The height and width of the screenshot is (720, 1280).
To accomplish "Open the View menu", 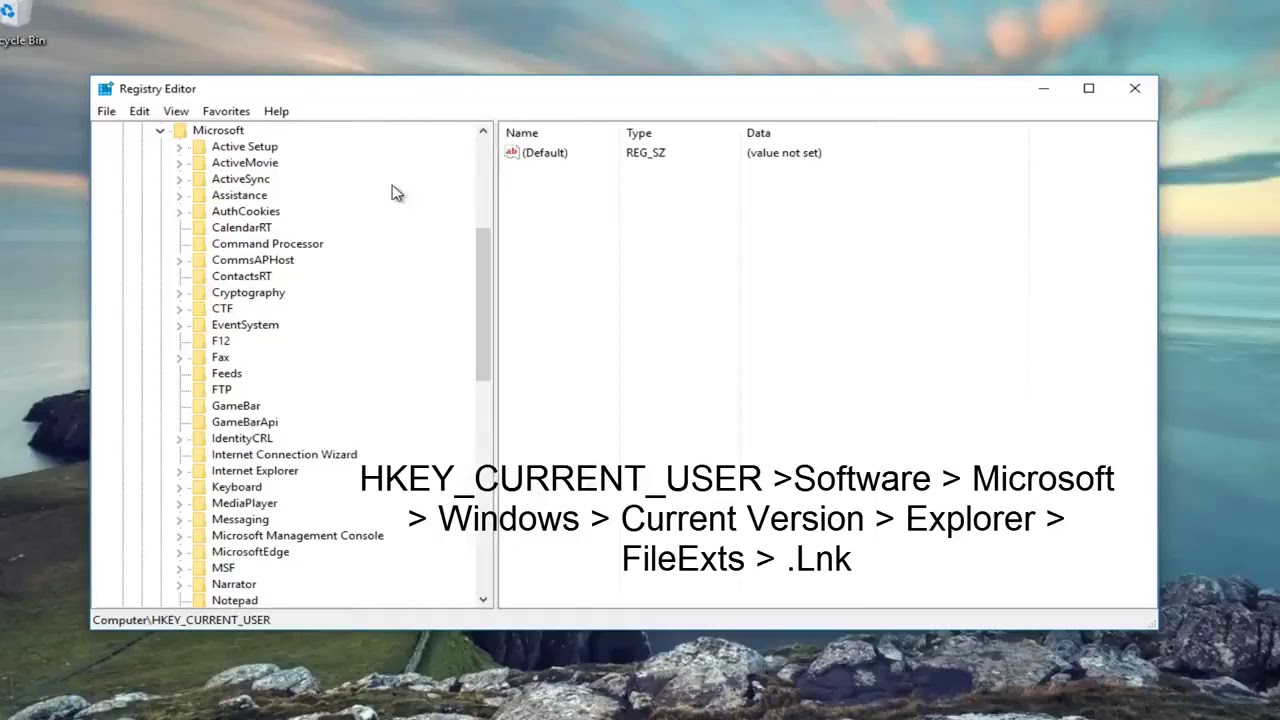I will [176, 111].
